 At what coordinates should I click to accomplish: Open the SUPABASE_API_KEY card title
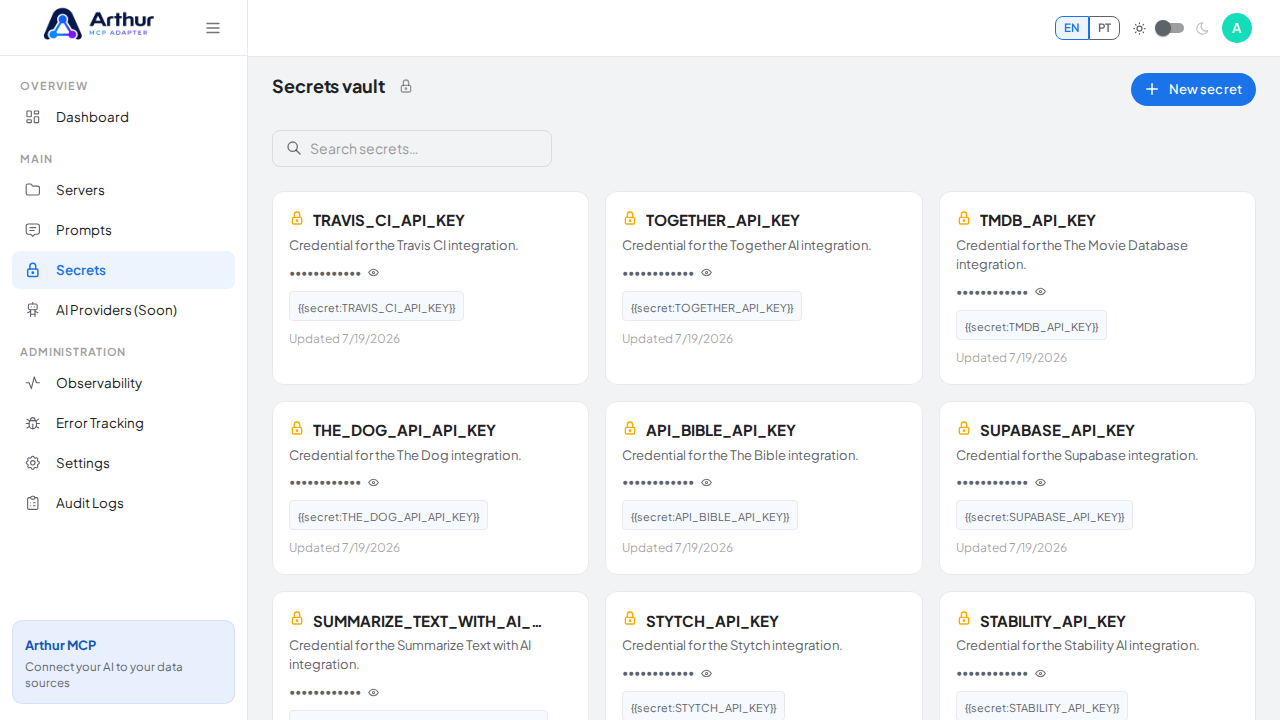pos(1057,430)
